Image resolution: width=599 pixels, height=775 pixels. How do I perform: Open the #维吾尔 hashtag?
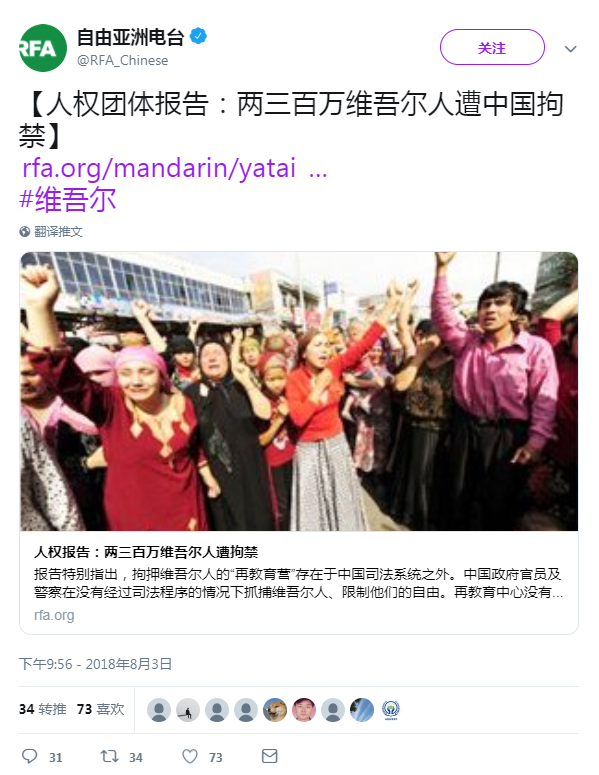point(68,199)
